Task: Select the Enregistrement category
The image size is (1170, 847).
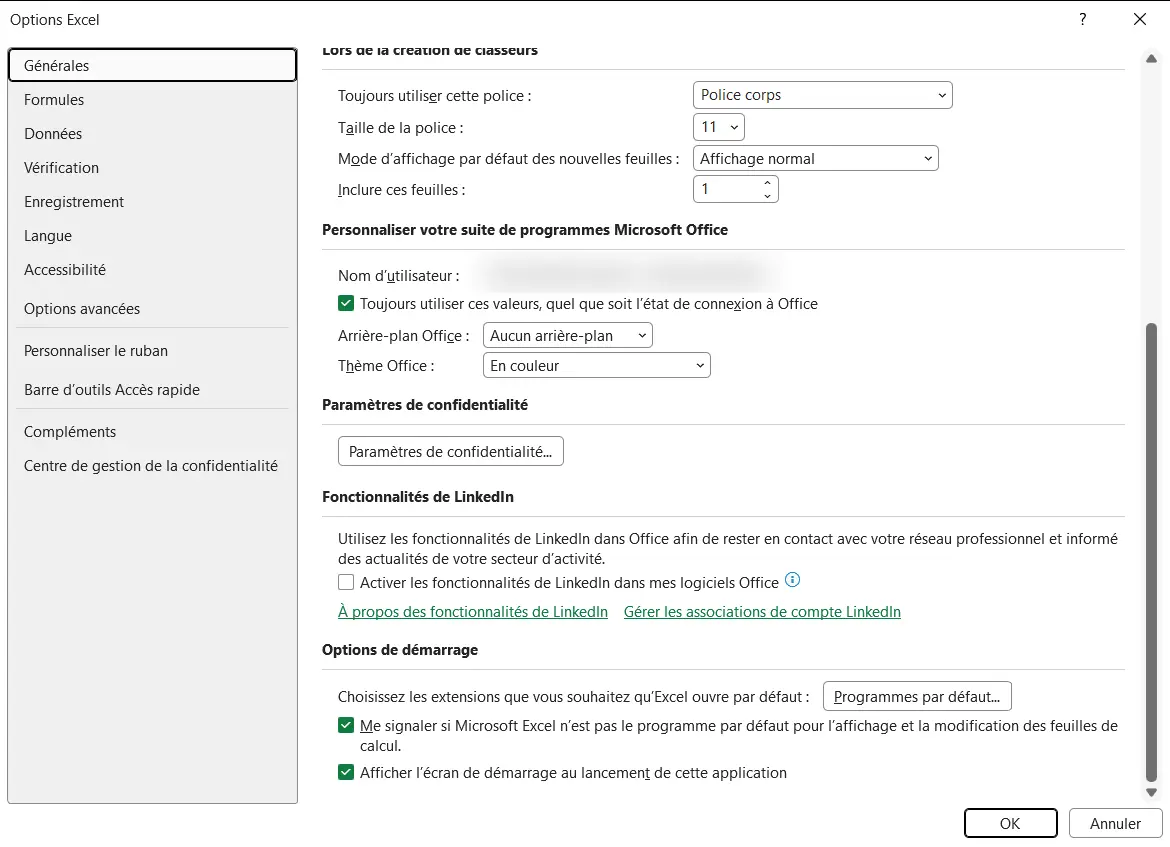Action: click(x=152, y=201)
